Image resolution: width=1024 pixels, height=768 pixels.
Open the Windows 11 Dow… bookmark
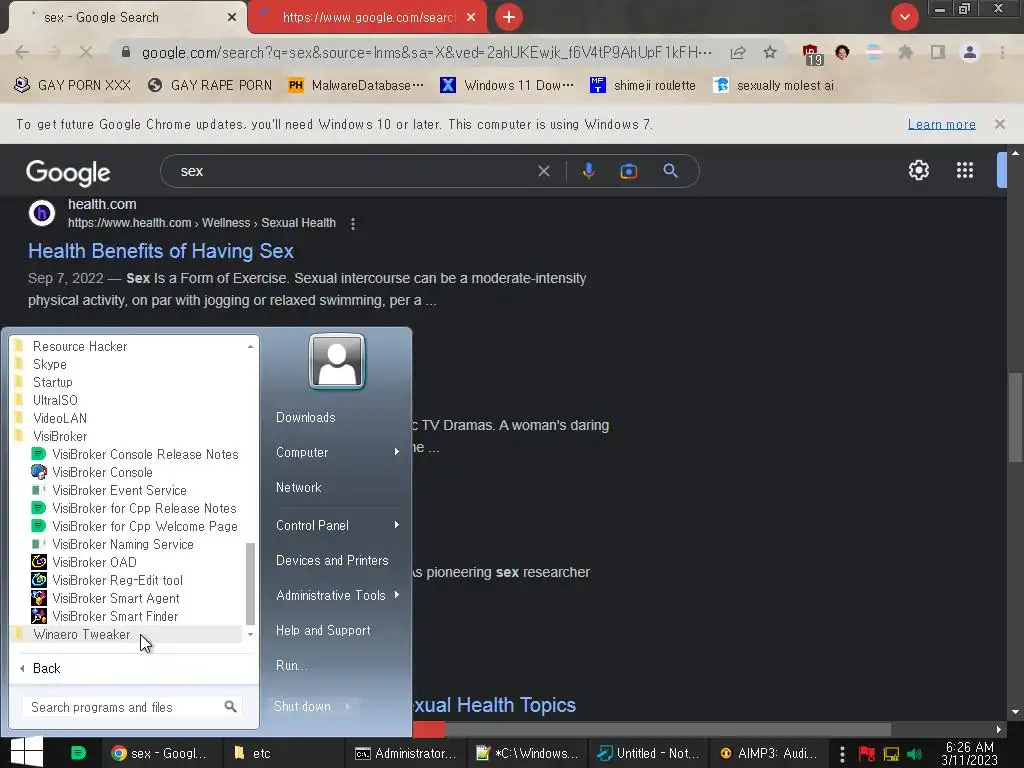click(x=507, y=86)
